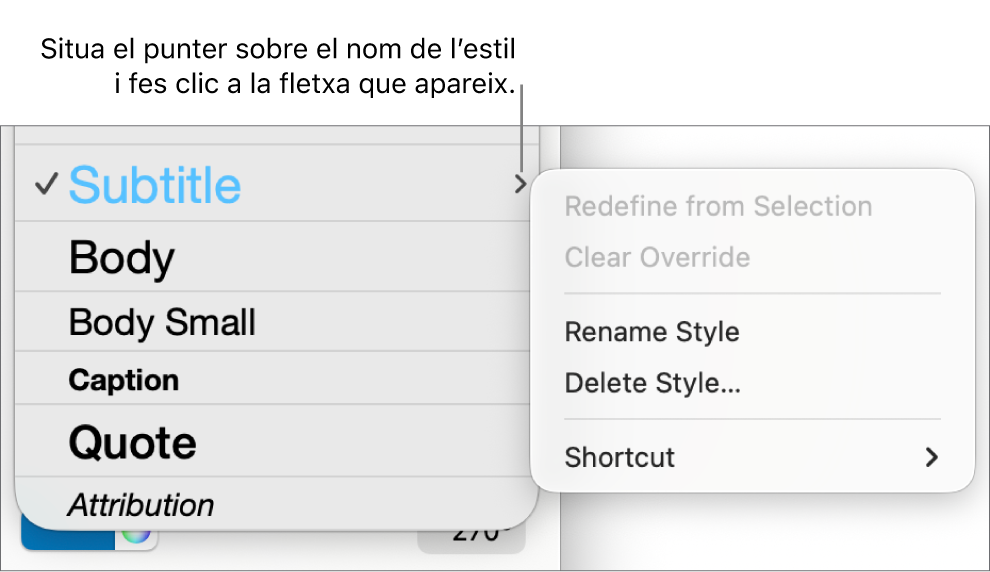Open the Shortcut menu entry
Viewport: 990px width, 572px height.
(x=620, y=457)
